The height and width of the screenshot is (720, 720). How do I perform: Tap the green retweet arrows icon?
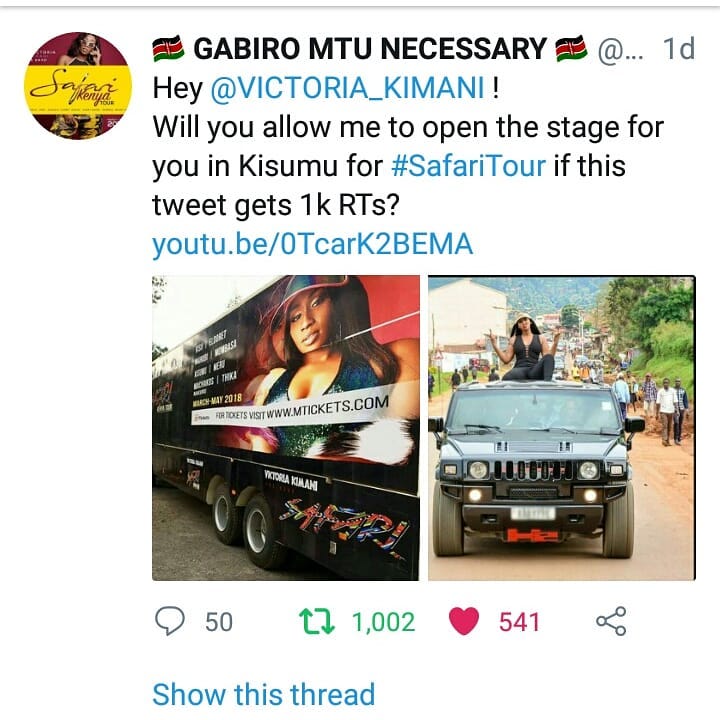tap(317, 621)
